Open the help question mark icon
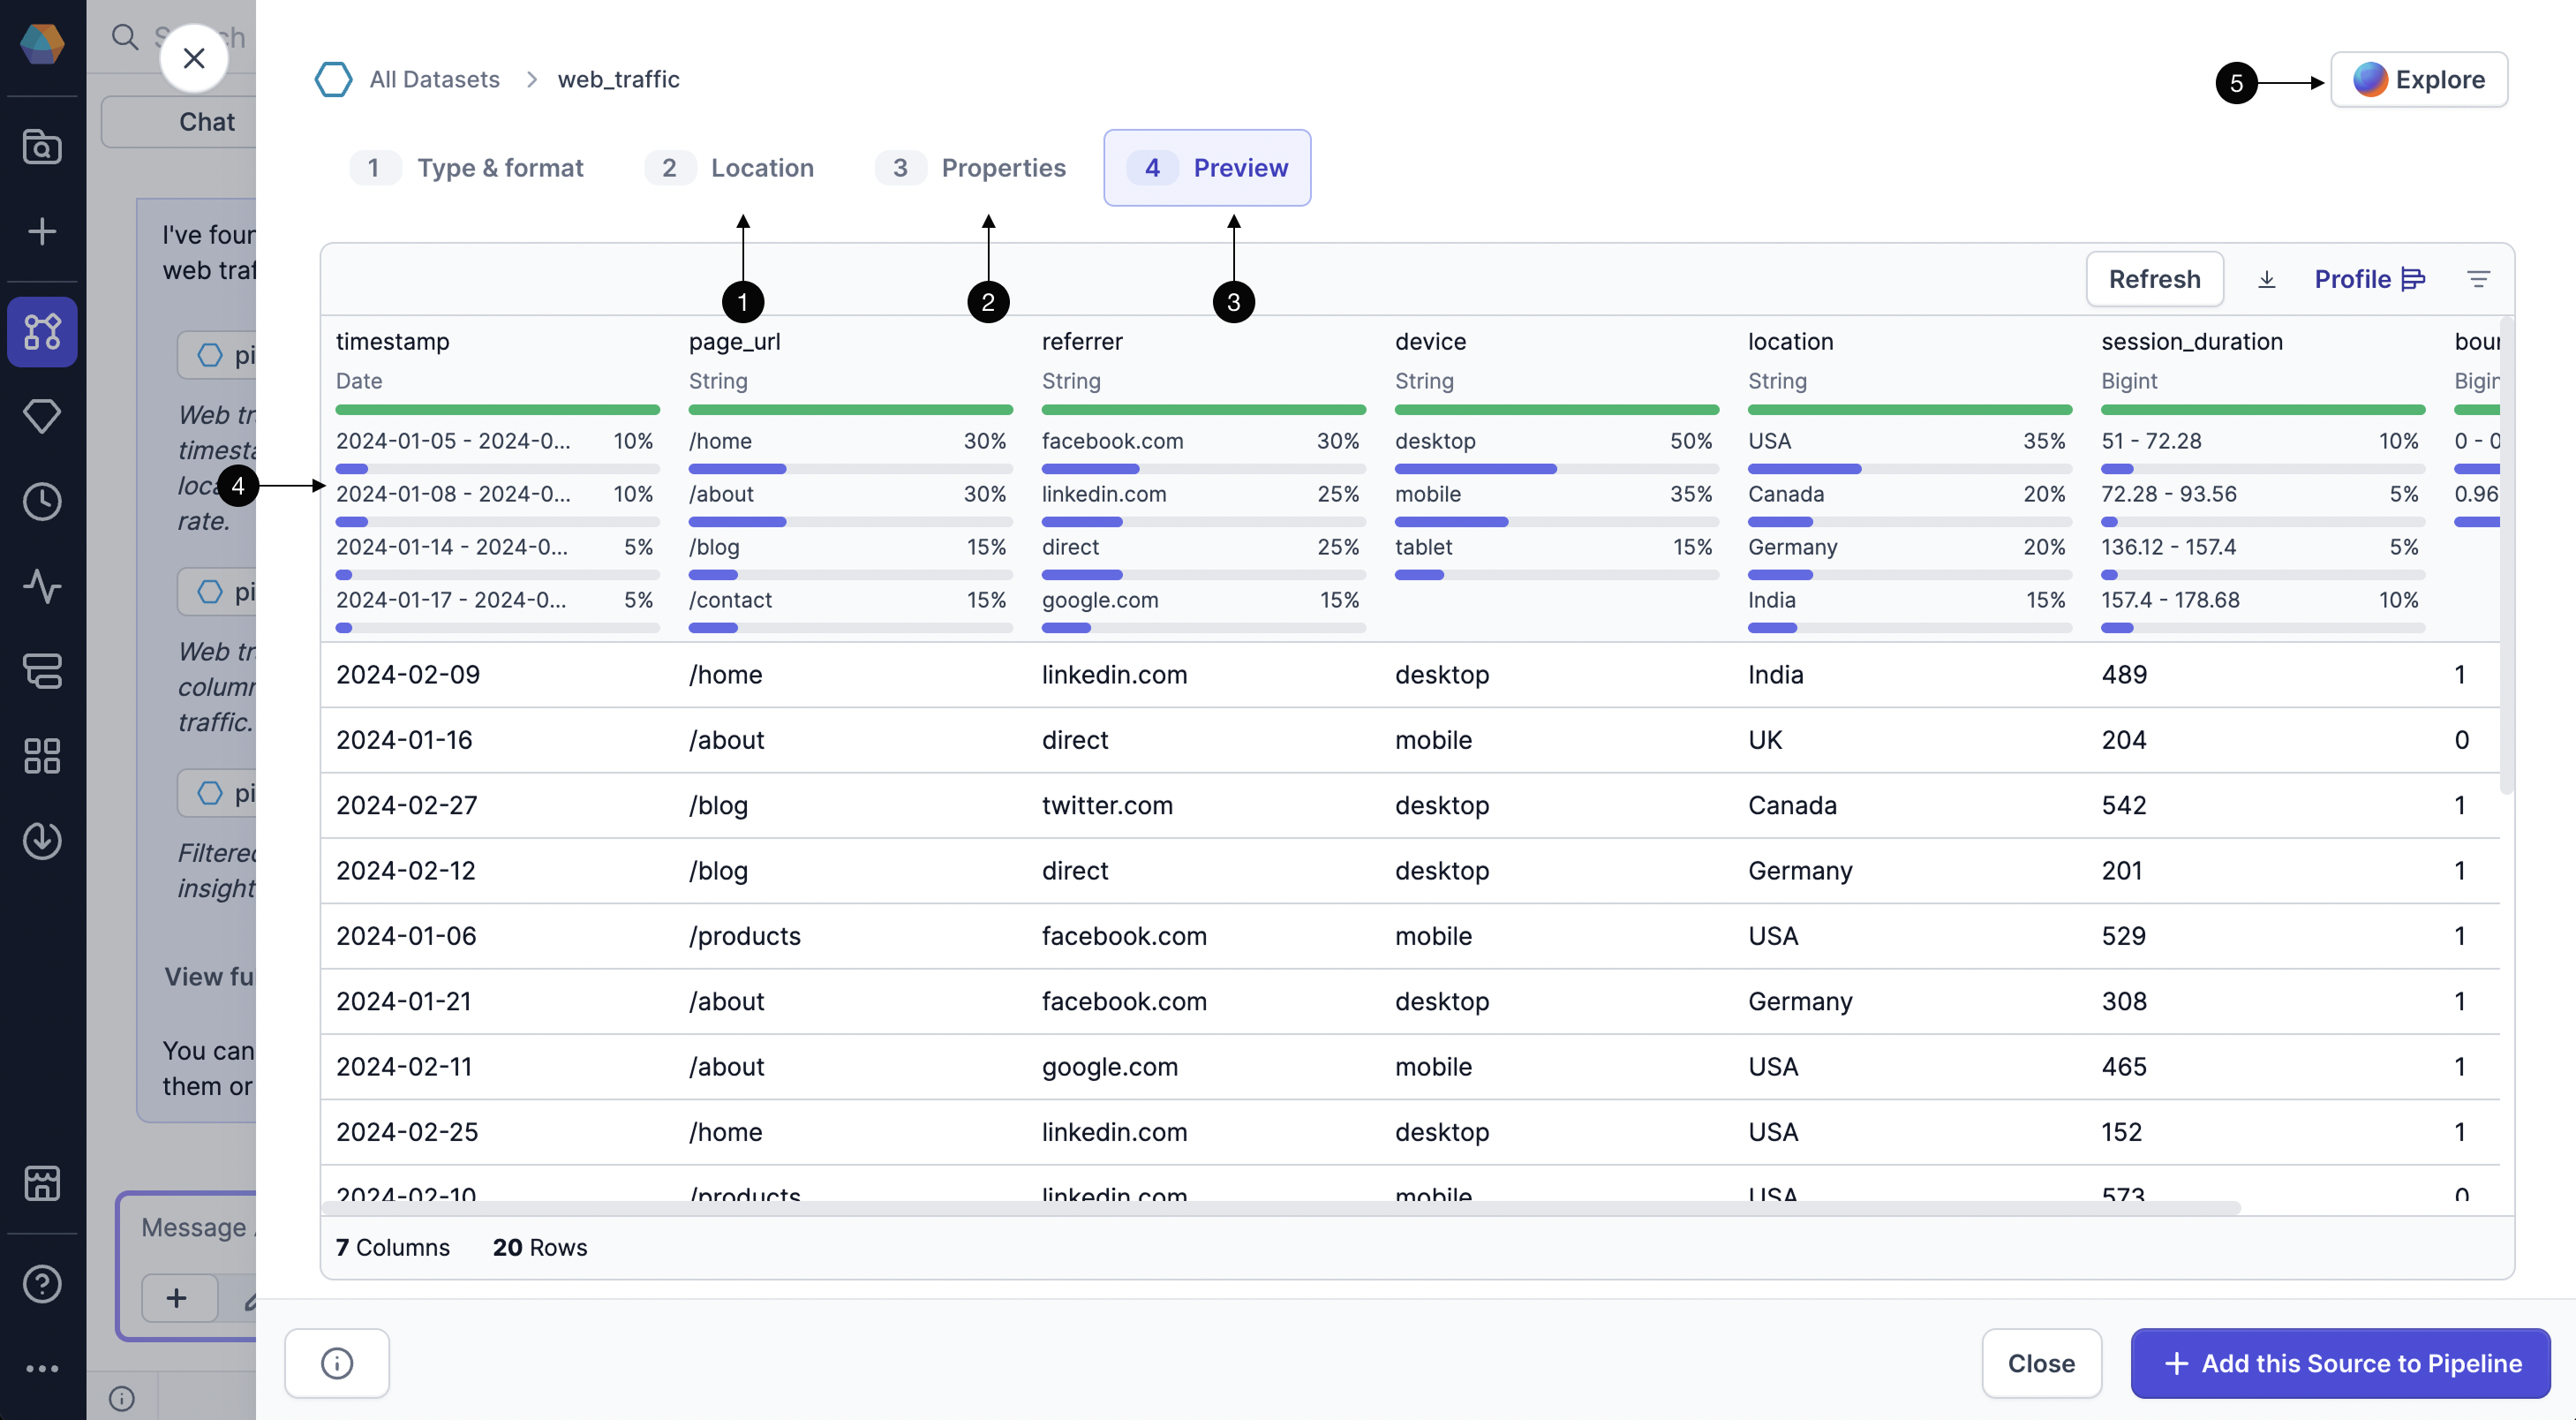The image size is (2576, 1420). (42, 1284)
